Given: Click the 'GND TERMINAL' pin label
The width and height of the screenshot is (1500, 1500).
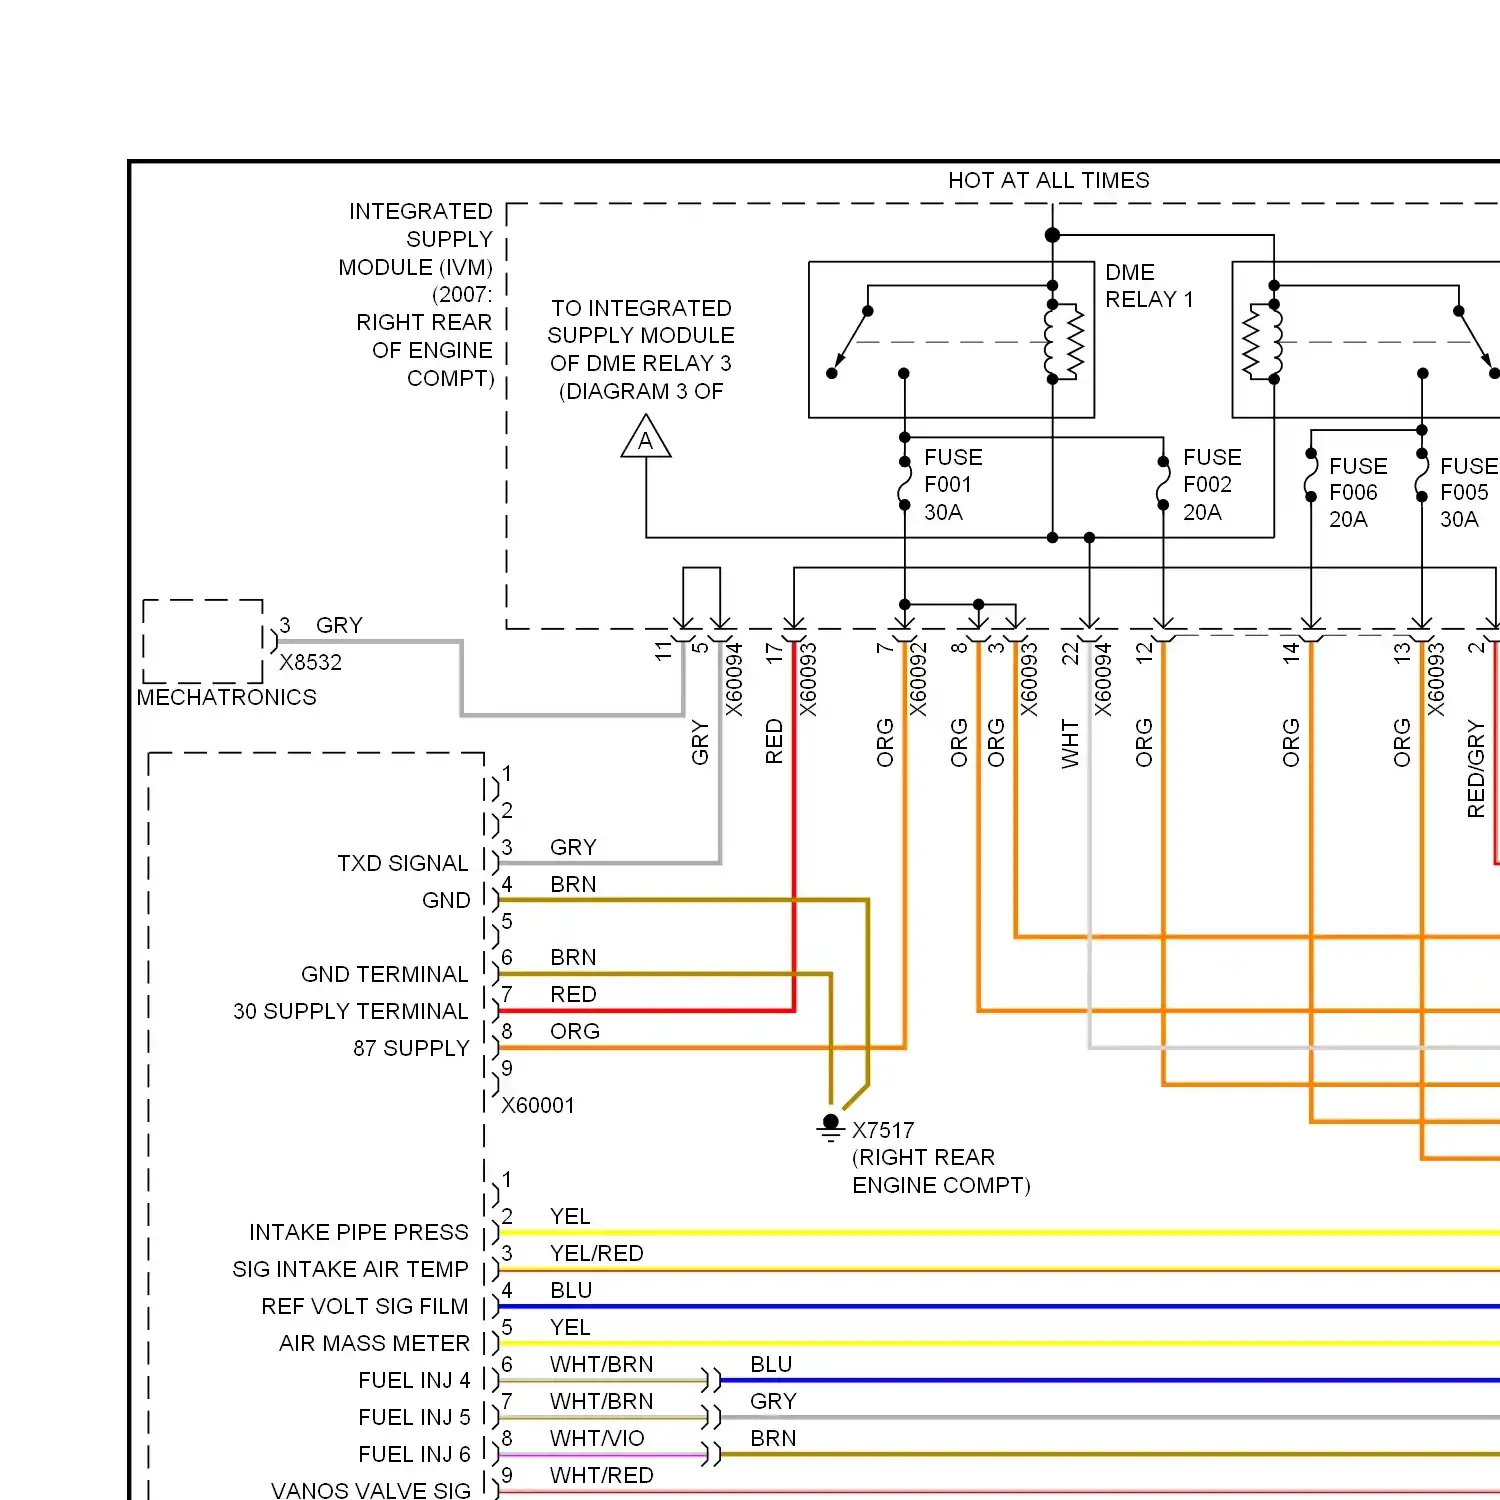Looking at the screenshot, I should click(x=384, y=974).
